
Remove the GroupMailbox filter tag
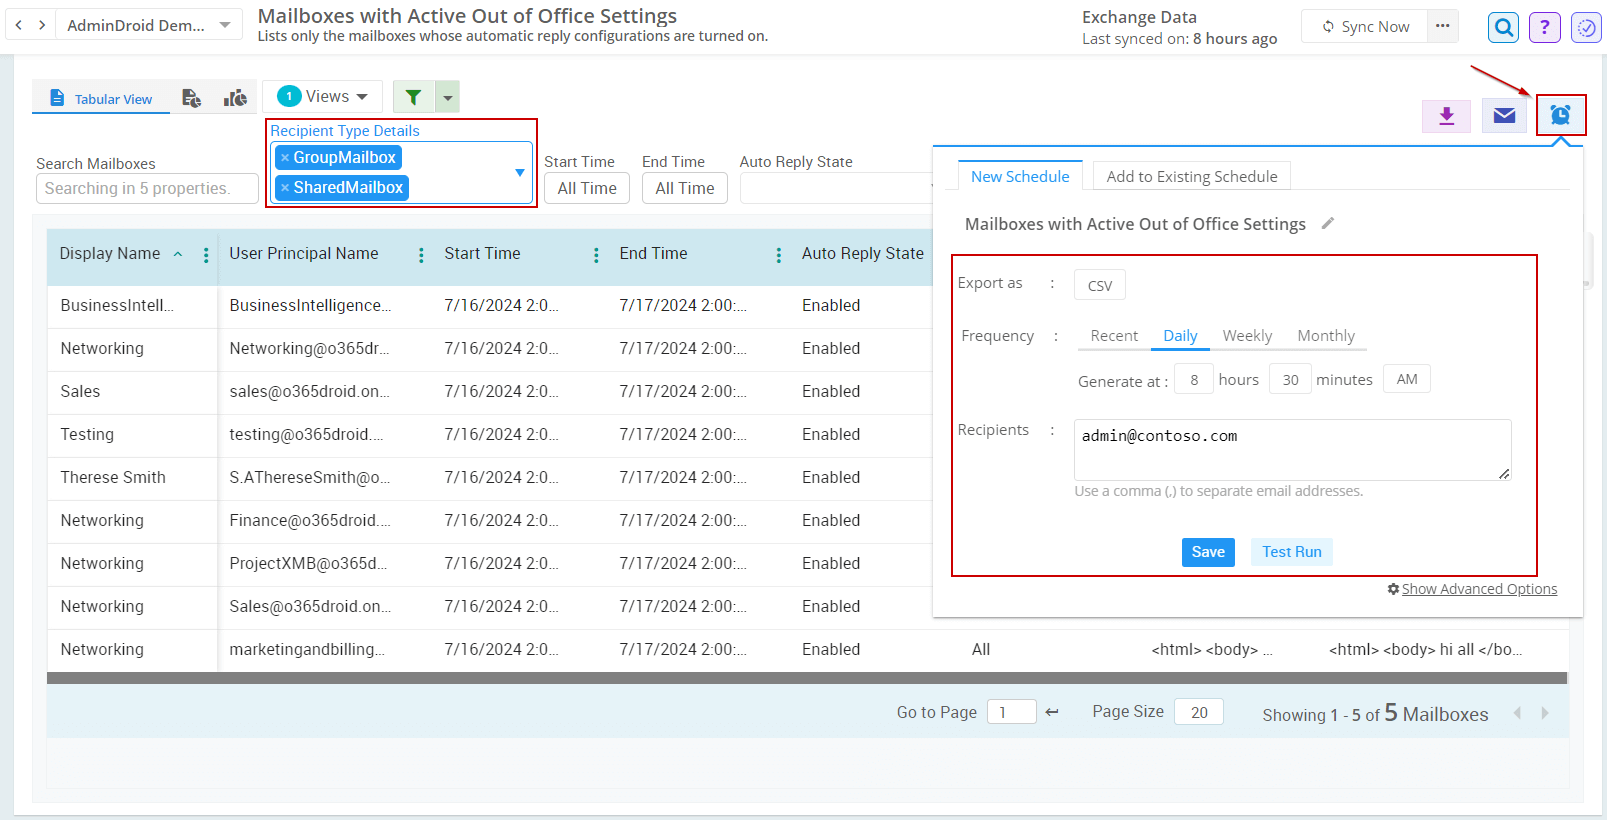pyautogui.click(x=285, y=158)
